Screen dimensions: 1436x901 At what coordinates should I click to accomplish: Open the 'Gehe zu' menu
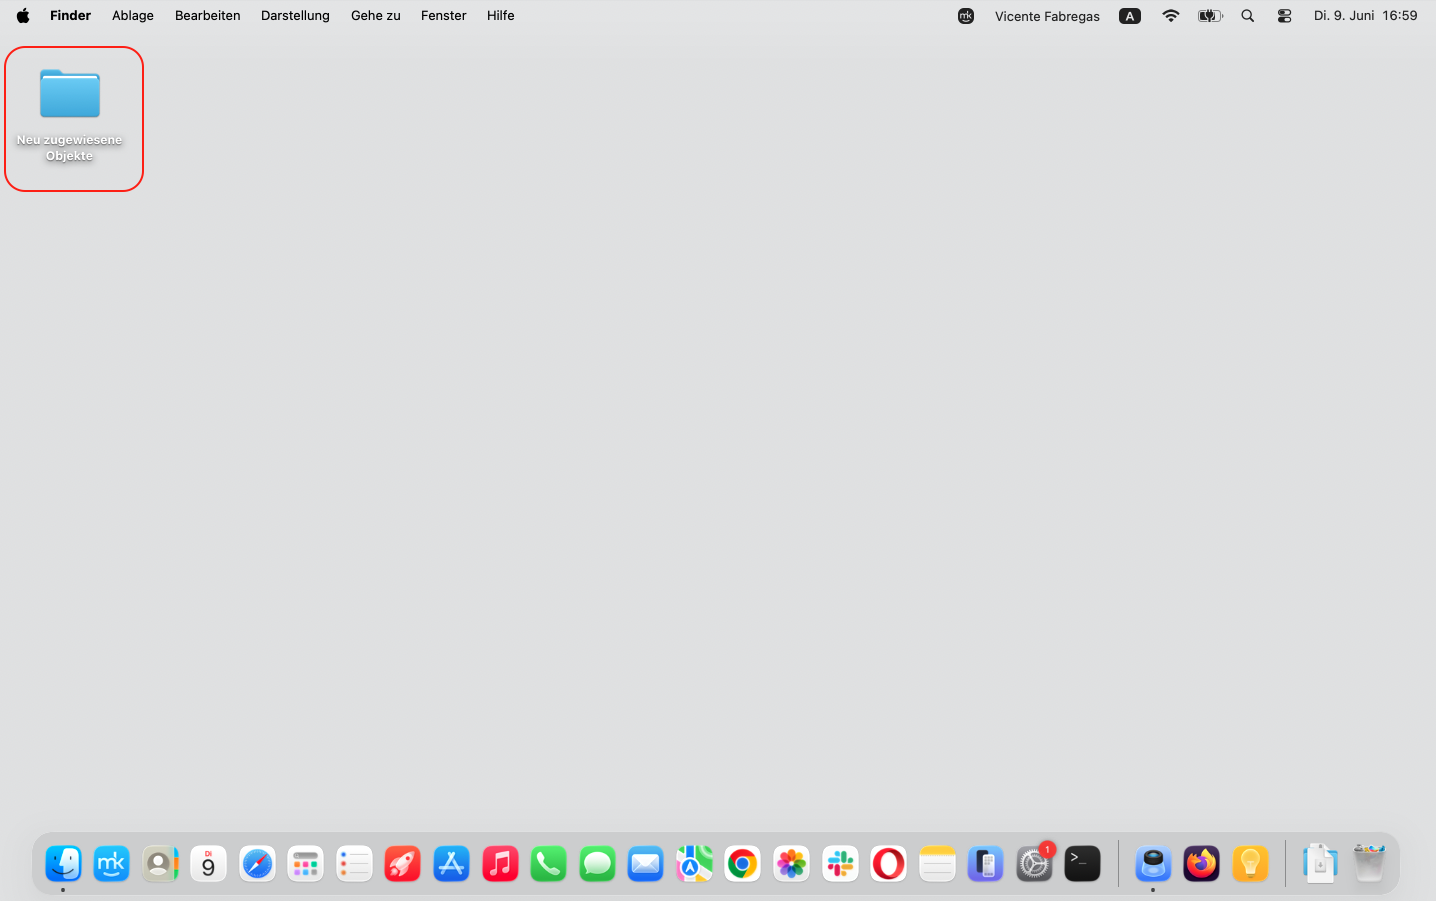375,15
